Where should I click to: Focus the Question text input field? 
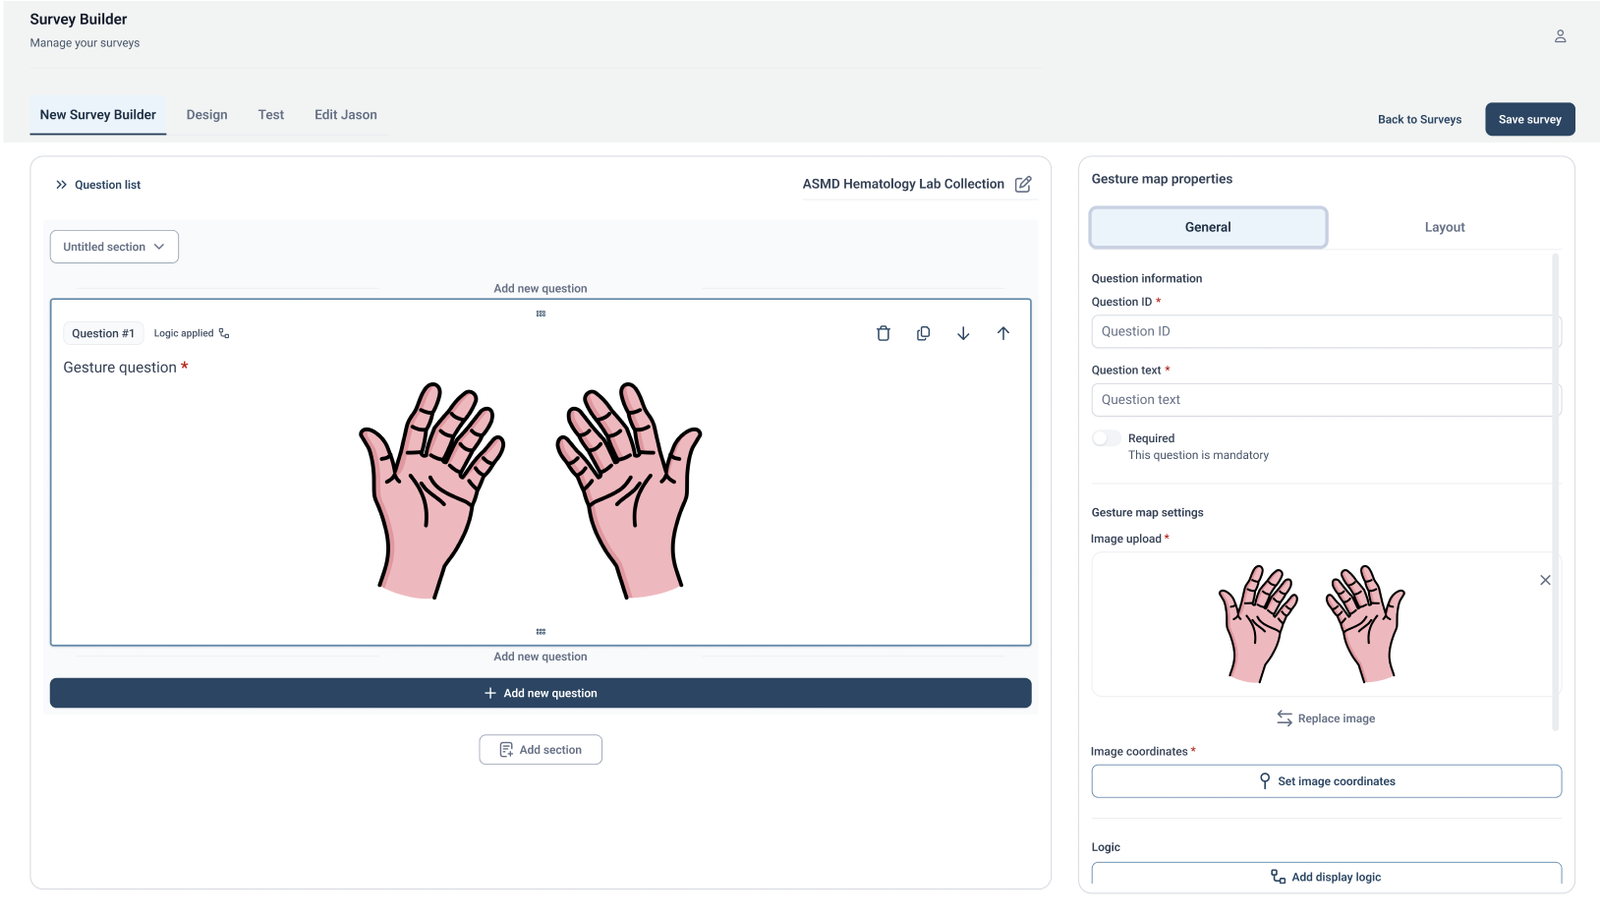point(1326,399)
